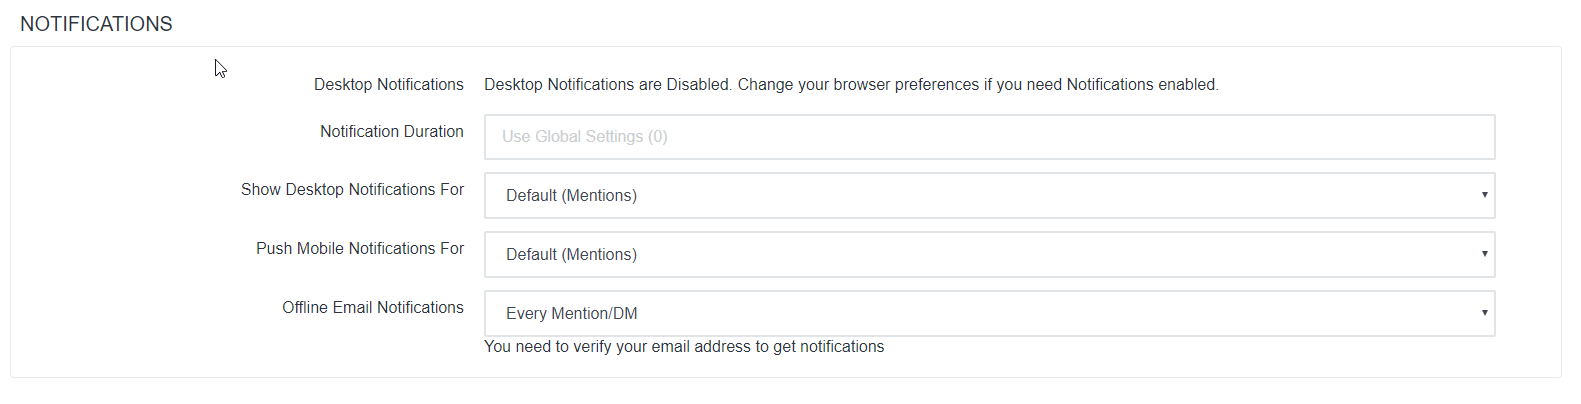Click the Notification Duration input field
Image resolution: width=1581 pixels, height=404 pixels.
point(989,137)
